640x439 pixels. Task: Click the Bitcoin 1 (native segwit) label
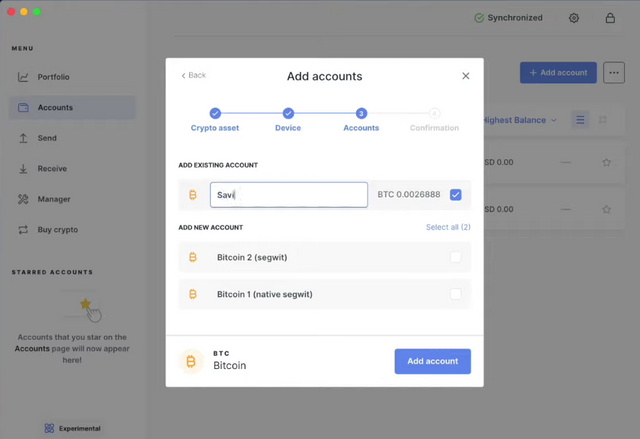[x=265, y=294]
